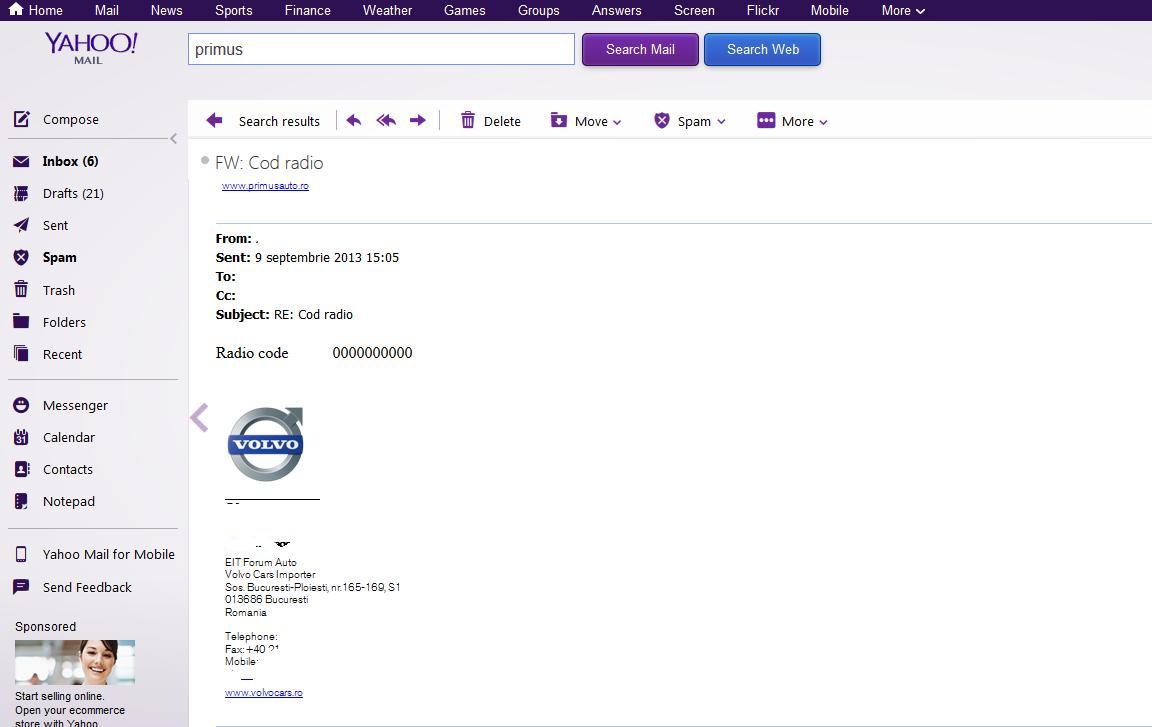Reply all using double arrow icon
This screenshot has width=1152, height=727.
386,120
